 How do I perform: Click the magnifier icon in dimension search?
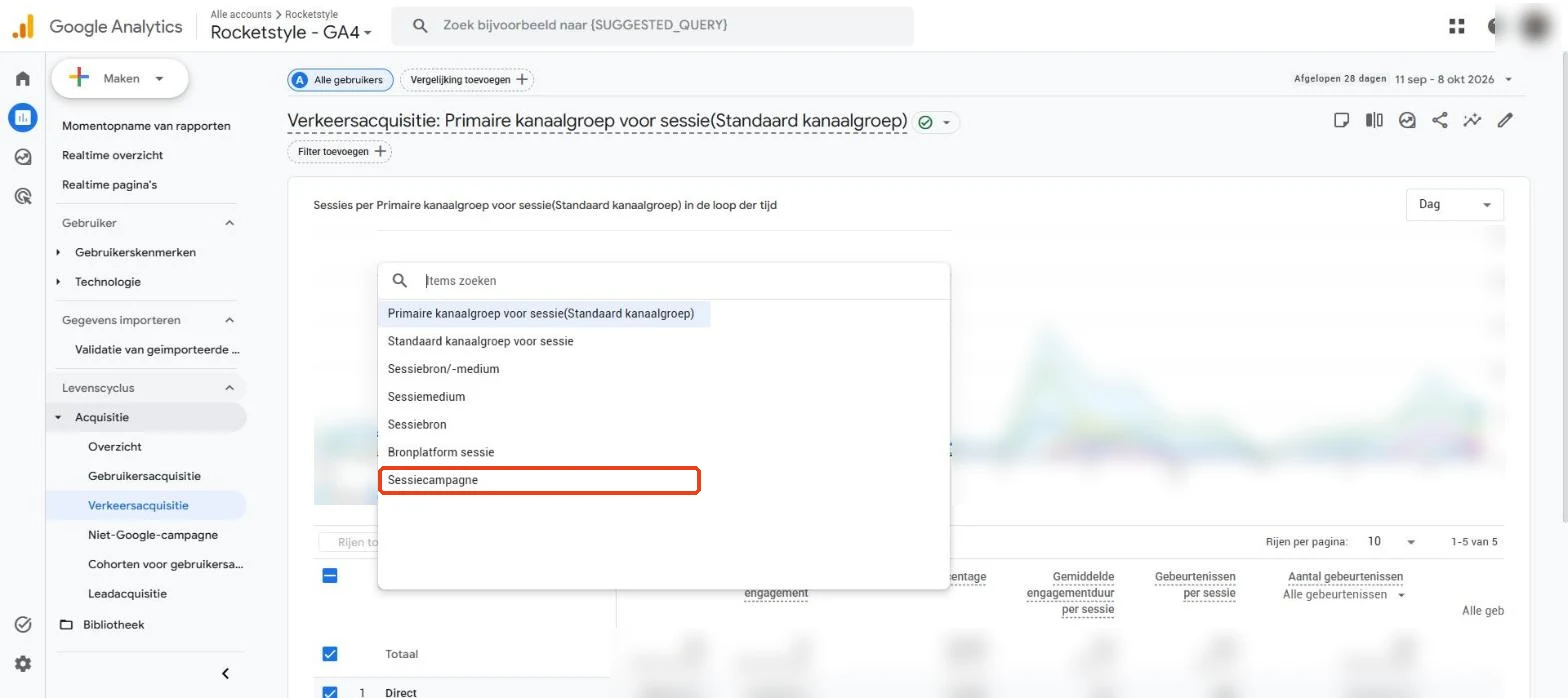(399, 281)
